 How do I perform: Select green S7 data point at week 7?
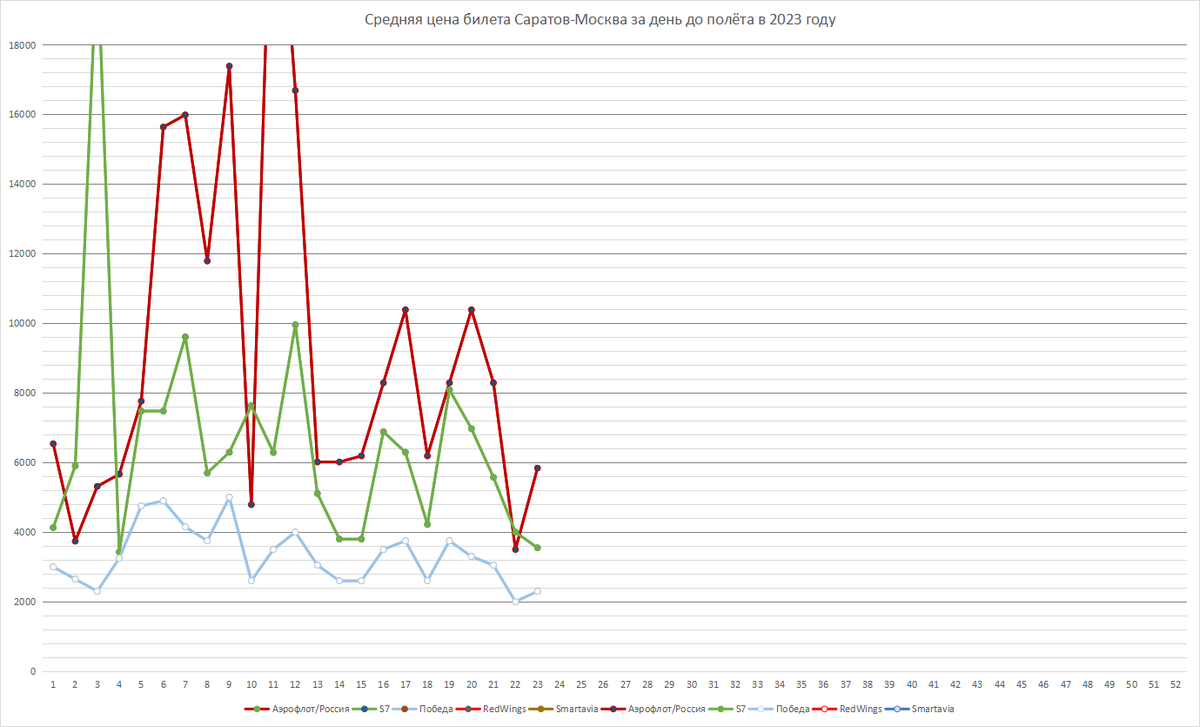click(185, 337)
